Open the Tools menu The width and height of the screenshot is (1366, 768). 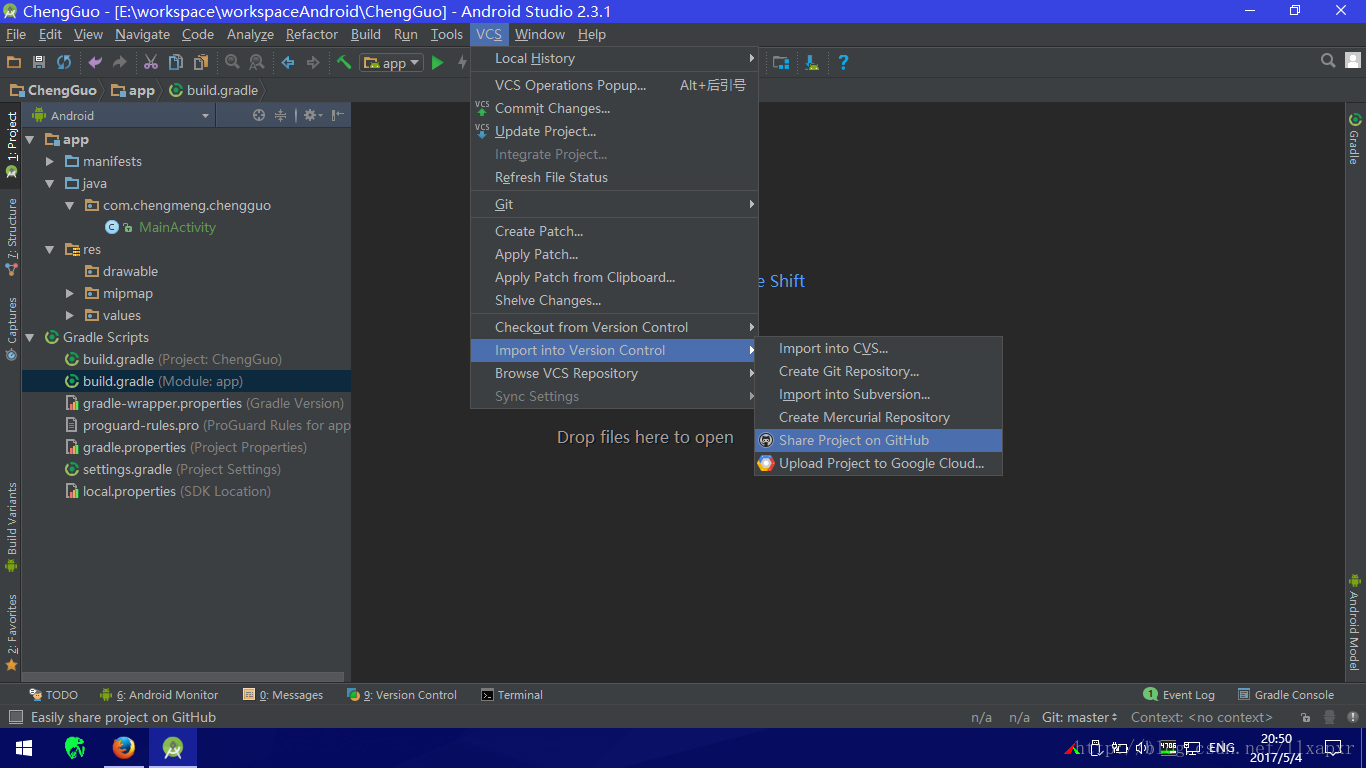[x=447, y=34]
